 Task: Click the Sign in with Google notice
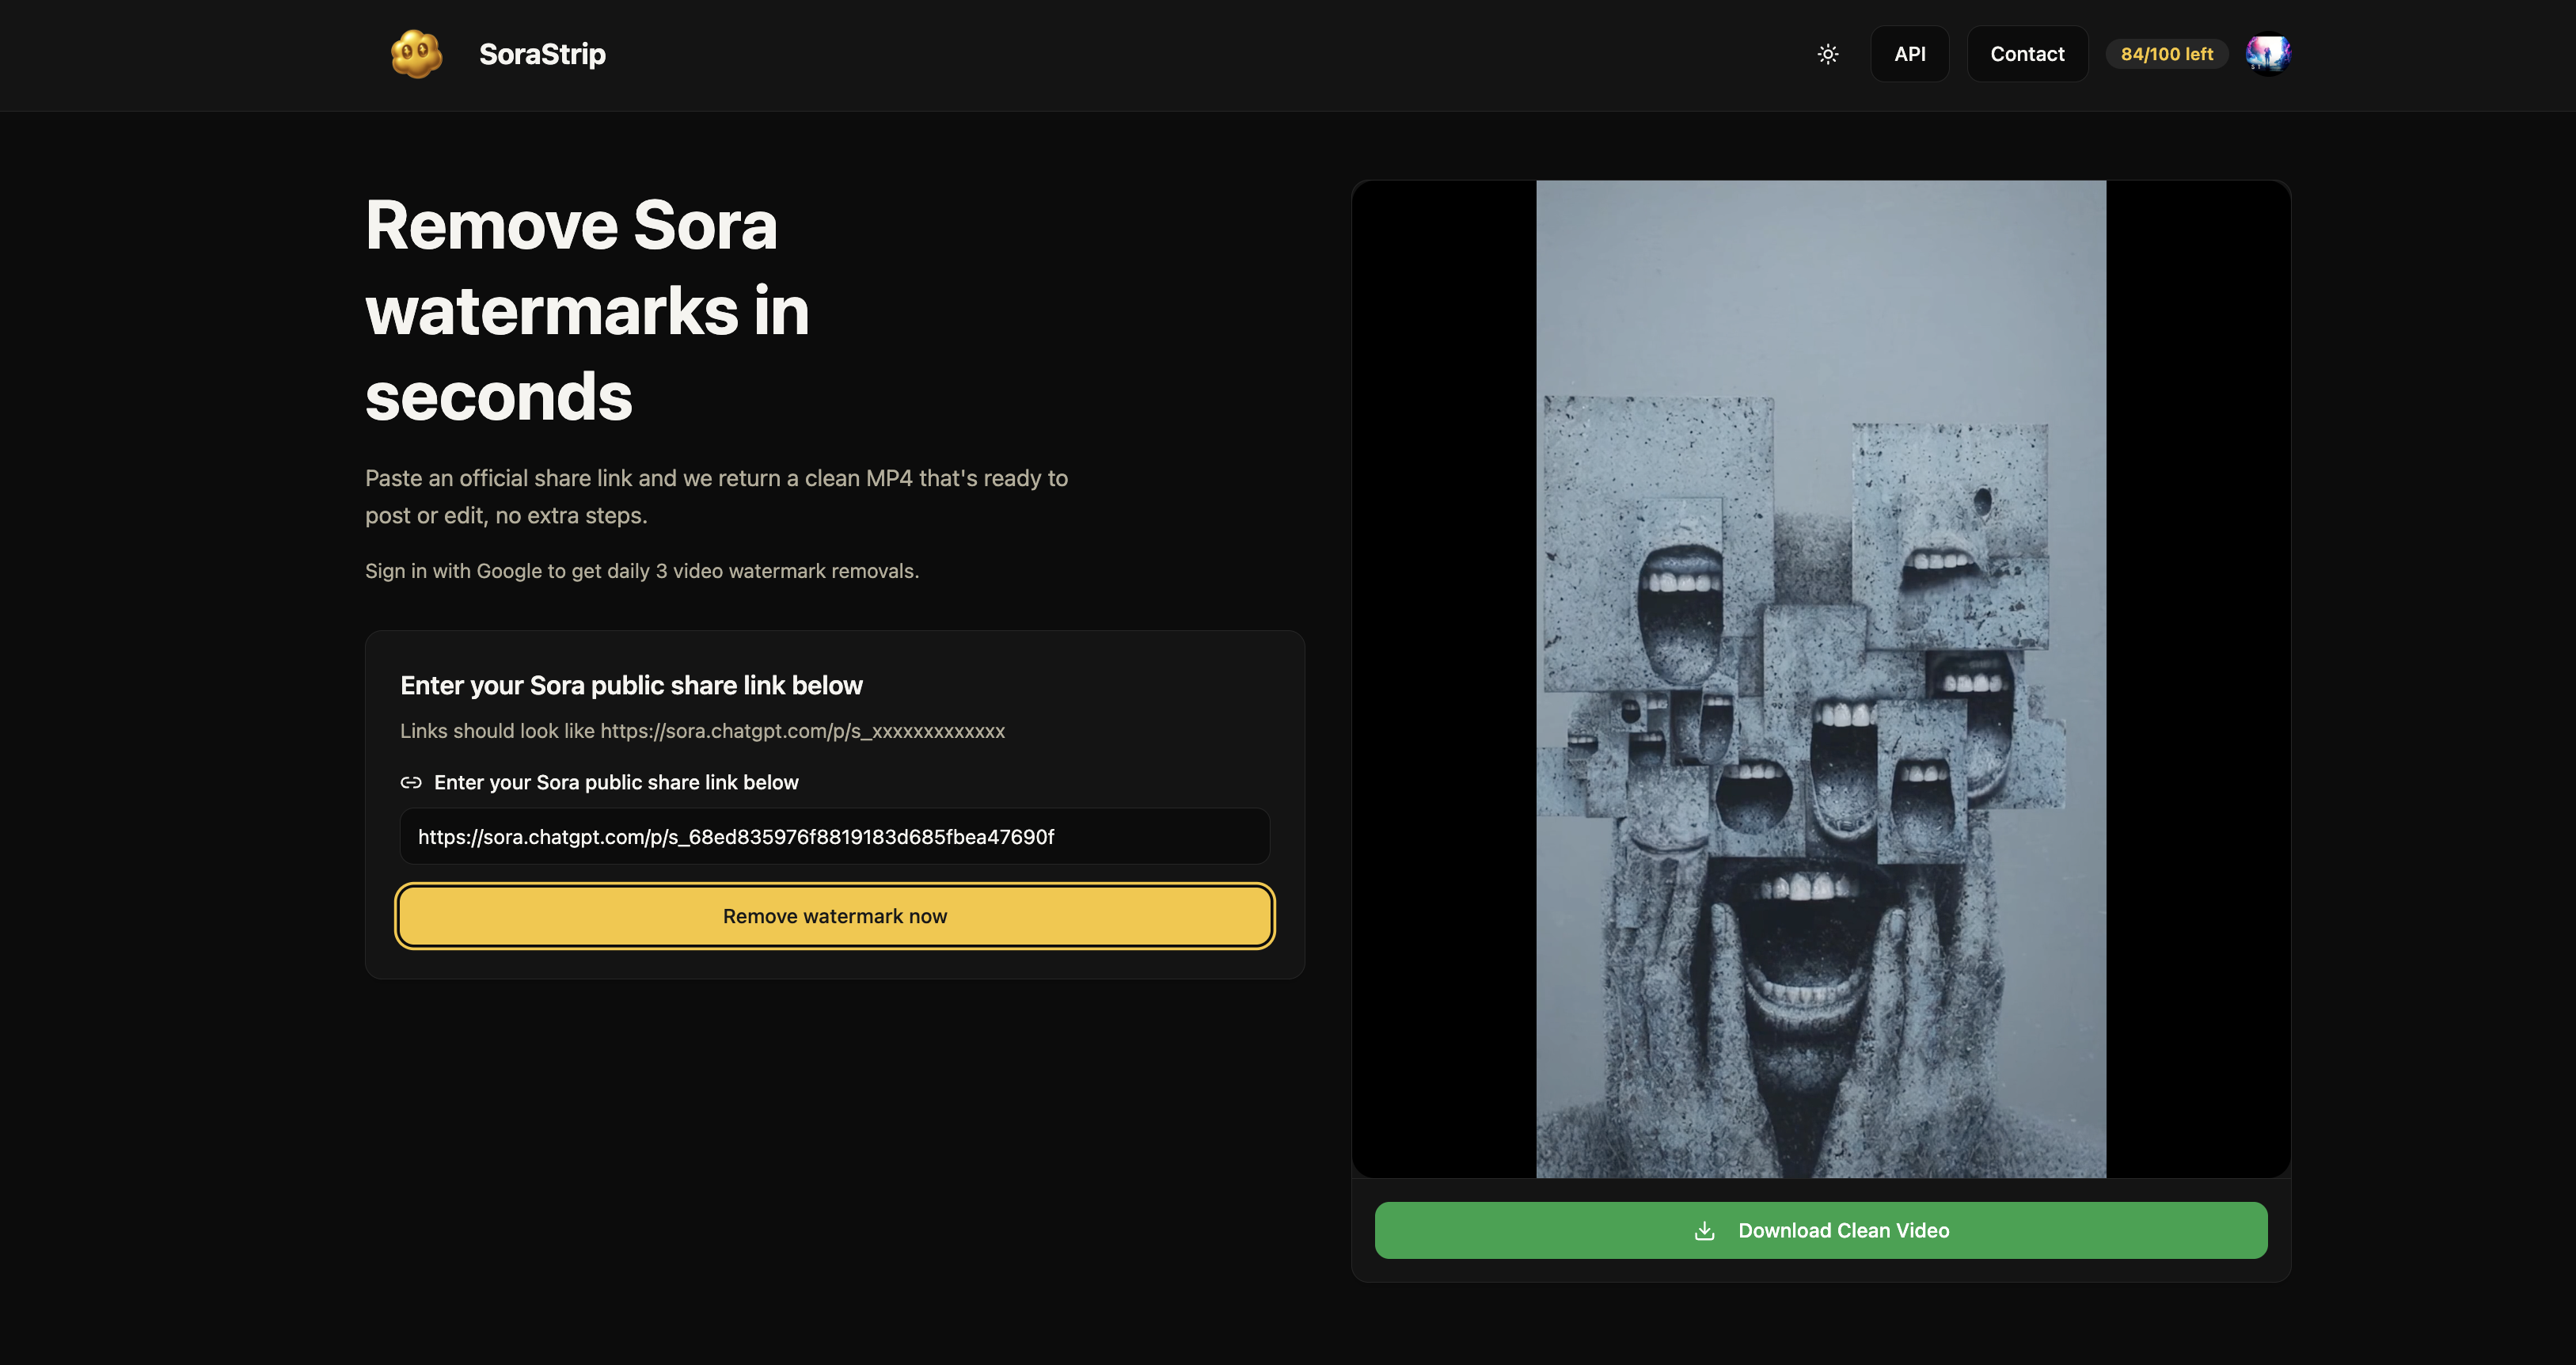(641, 571)
